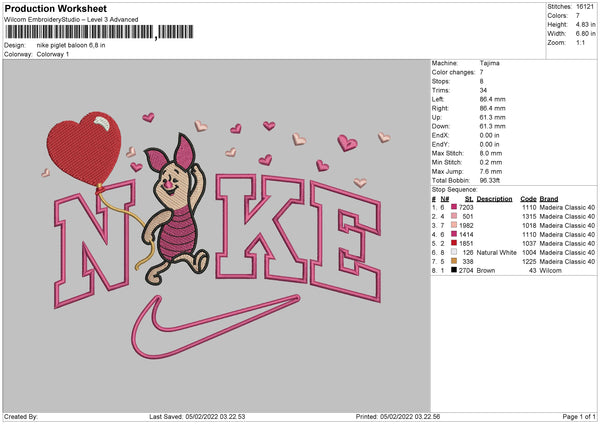Click thread code 1018
The height and width of the screenshot is (424, 600).
pos(529,225)
